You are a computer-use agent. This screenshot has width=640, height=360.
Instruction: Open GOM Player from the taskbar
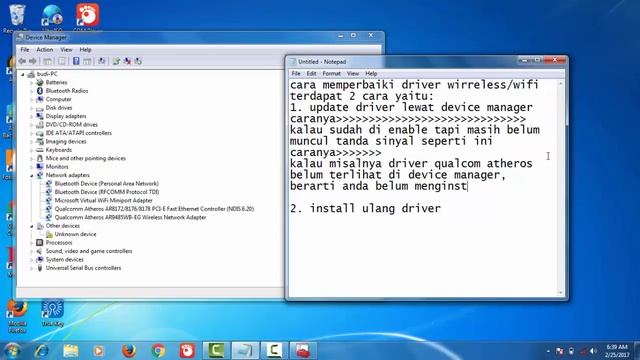187,351
